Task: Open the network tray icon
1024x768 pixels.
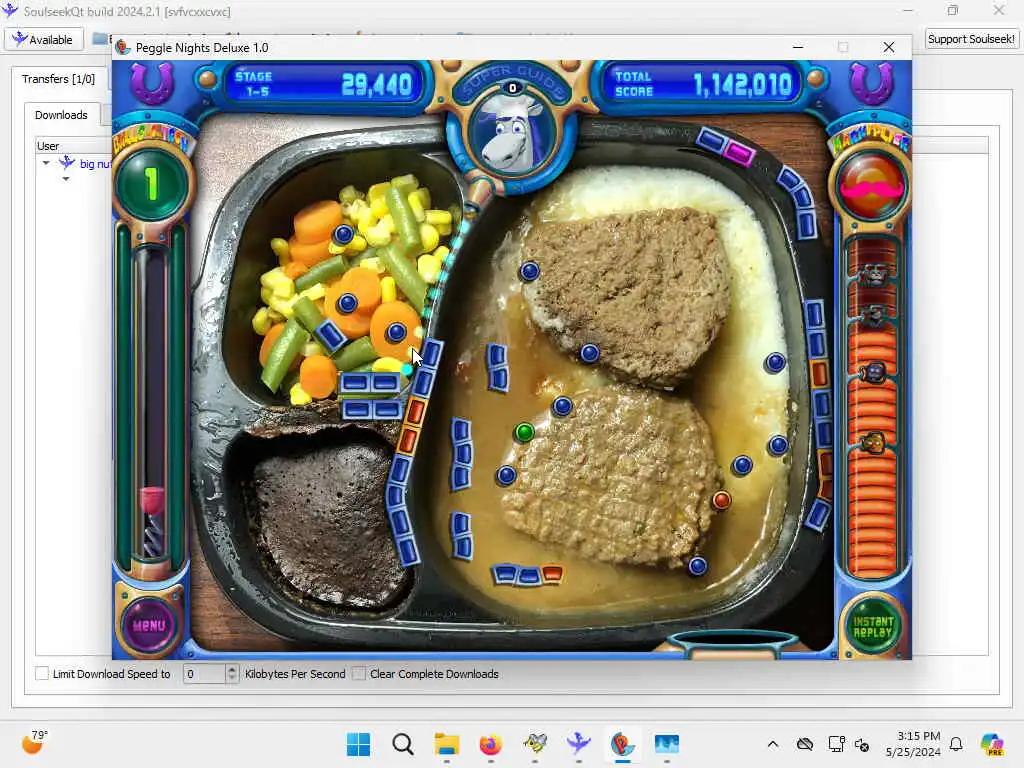Action: click(x=836, y=744)
